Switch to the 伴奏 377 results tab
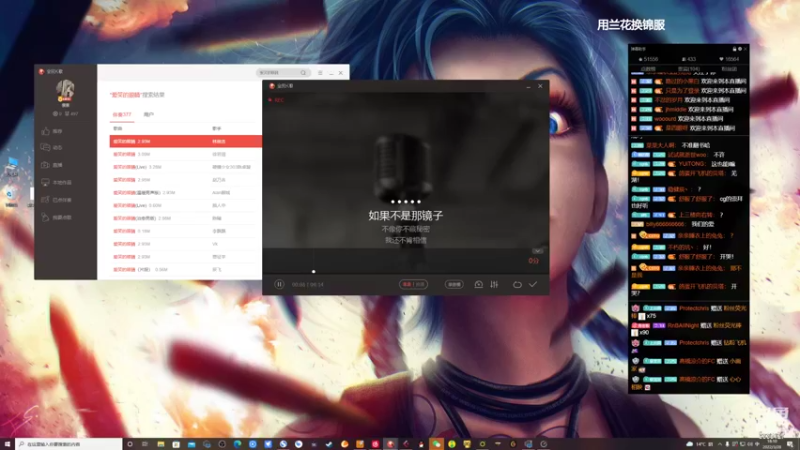 coord(122,115)
